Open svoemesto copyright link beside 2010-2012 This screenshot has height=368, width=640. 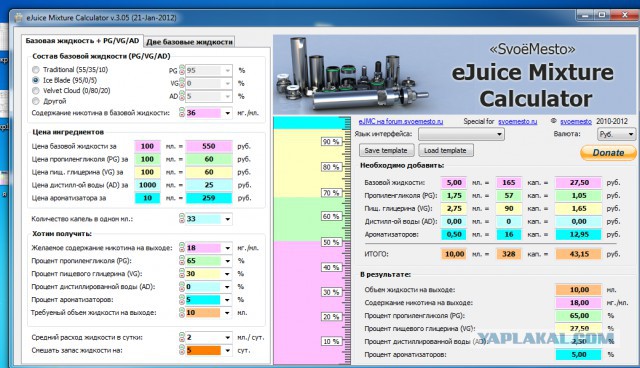pos(576,121)
